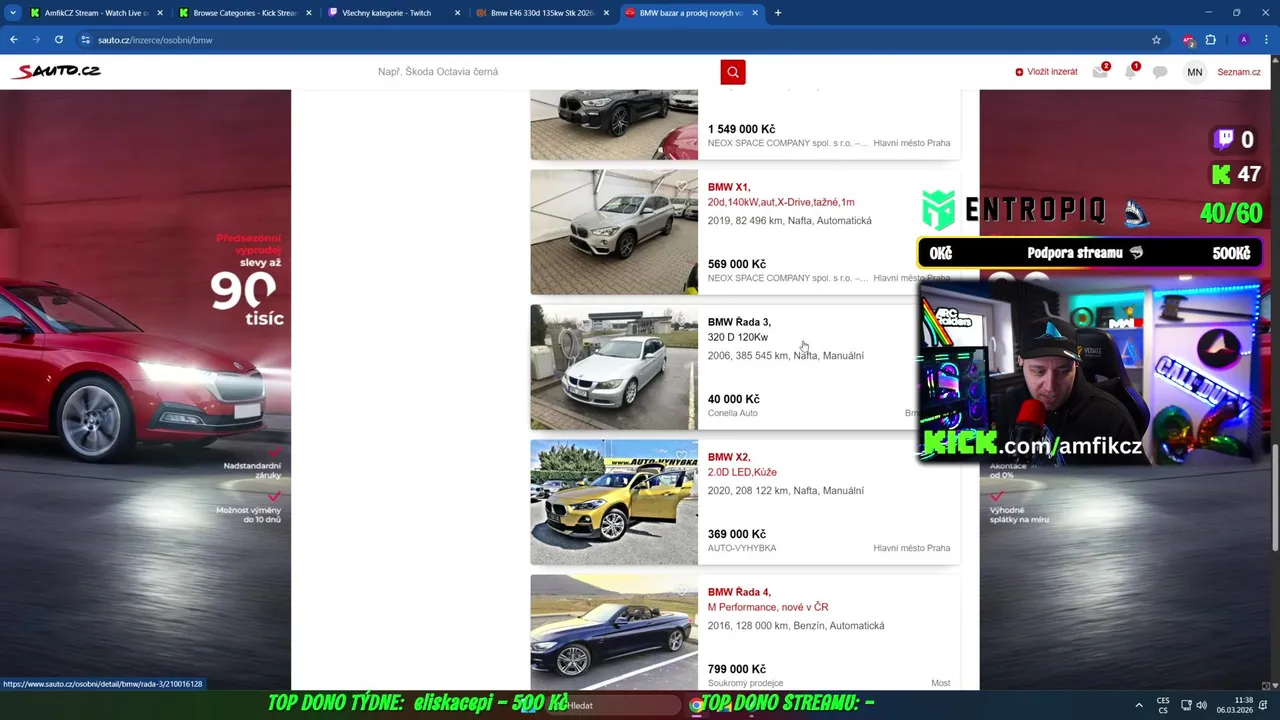Viewport: 1280px width, 720px height.
Task: Go forward with the browser forward arrow
Action: click(36, 40)
